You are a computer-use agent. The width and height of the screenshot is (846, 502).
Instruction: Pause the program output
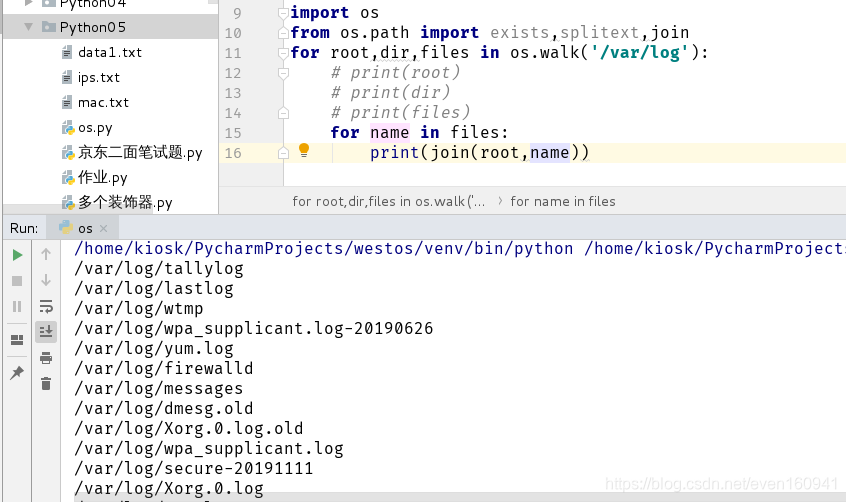[x=17, y=307]
